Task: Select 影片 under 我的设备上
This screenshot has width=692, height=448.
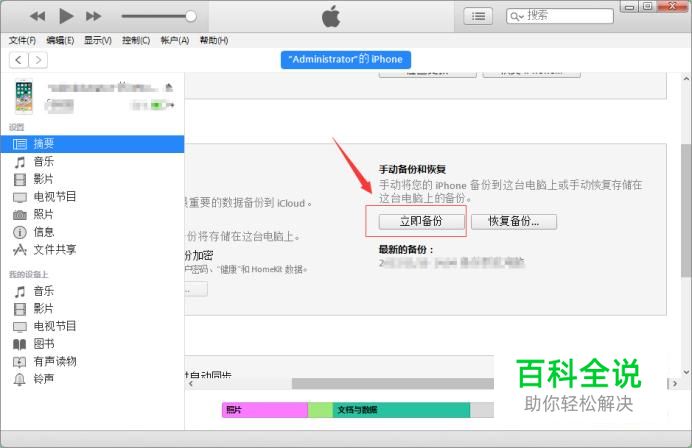Action: coord(92,309)
